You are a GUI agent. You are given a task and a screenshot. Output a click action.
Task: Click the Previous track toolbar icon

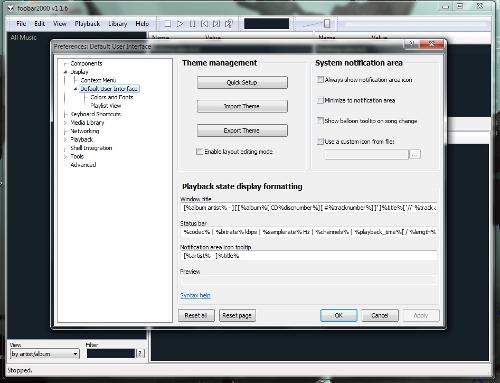204,24
